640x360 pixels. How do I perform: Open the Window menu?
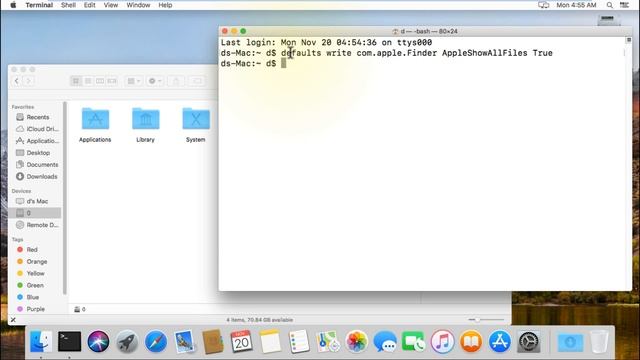[138, 5]
